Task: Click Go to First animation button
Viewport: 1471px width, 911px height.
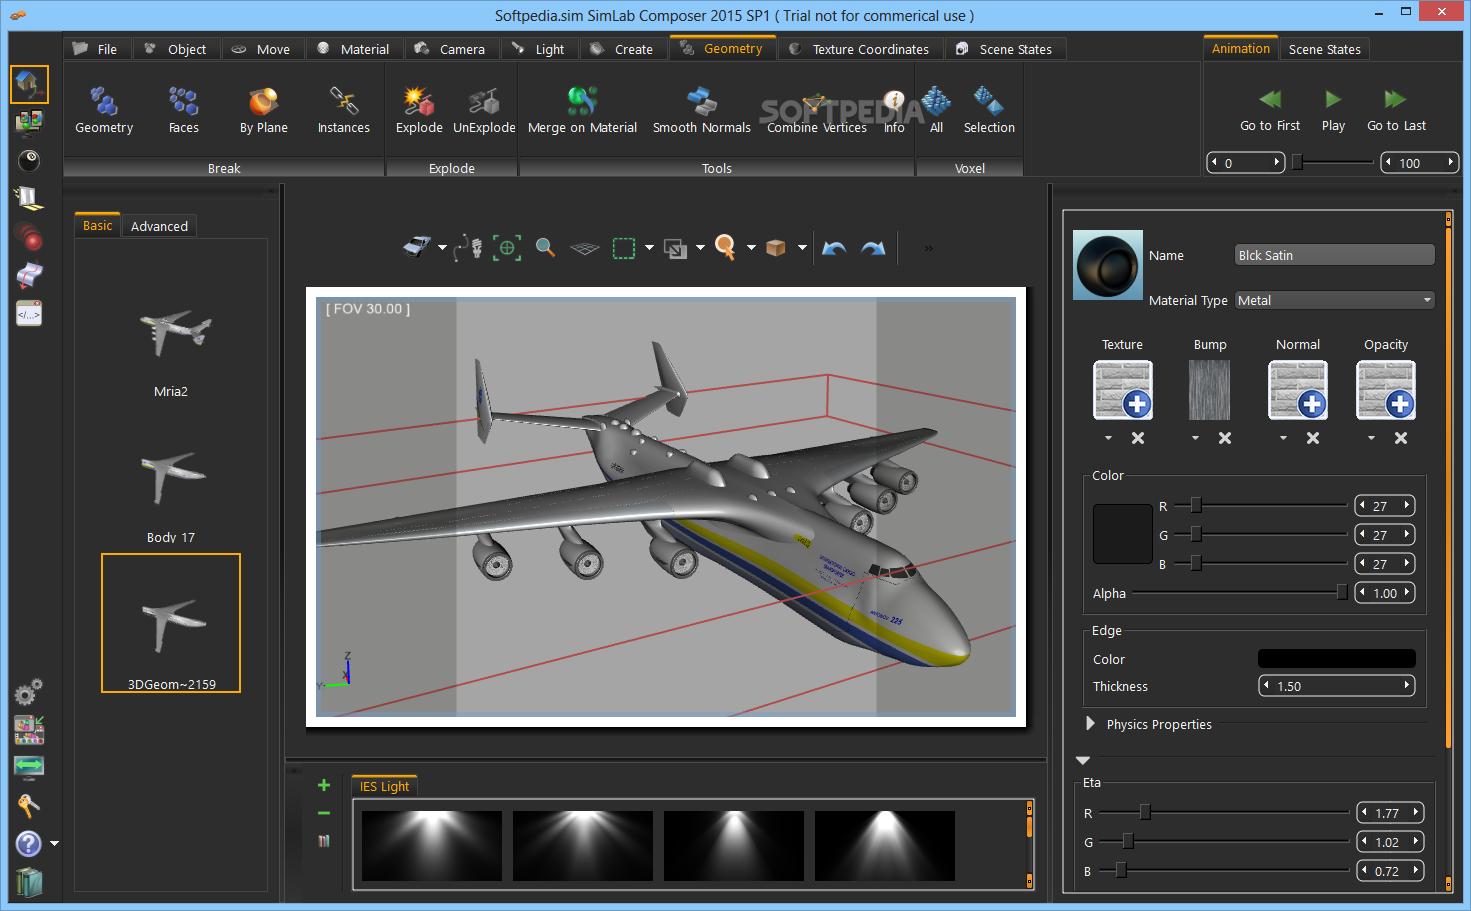Action: (1270, 110)
